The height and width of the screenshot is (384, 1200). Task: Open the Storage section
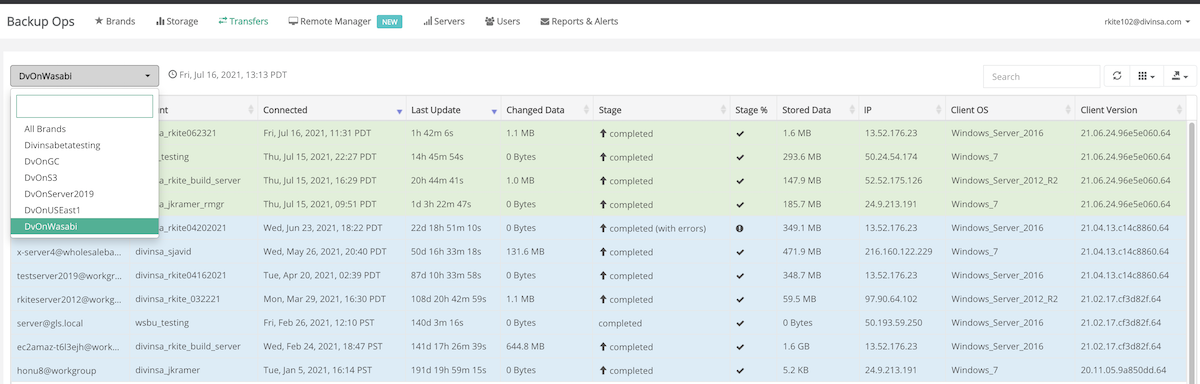point(177,21)
